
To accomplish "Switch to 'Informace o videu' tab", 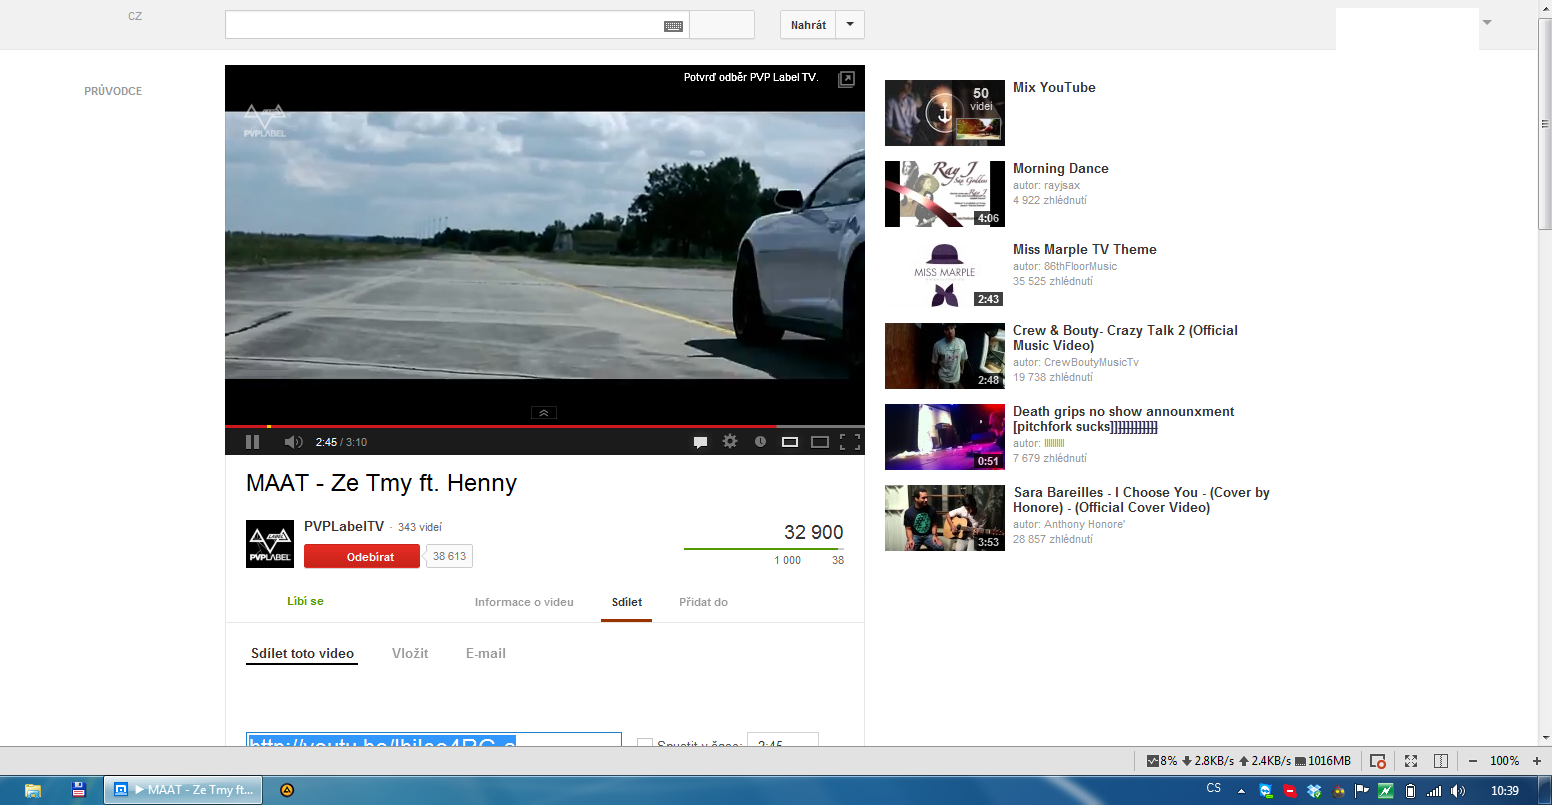I will click(524, 602).
